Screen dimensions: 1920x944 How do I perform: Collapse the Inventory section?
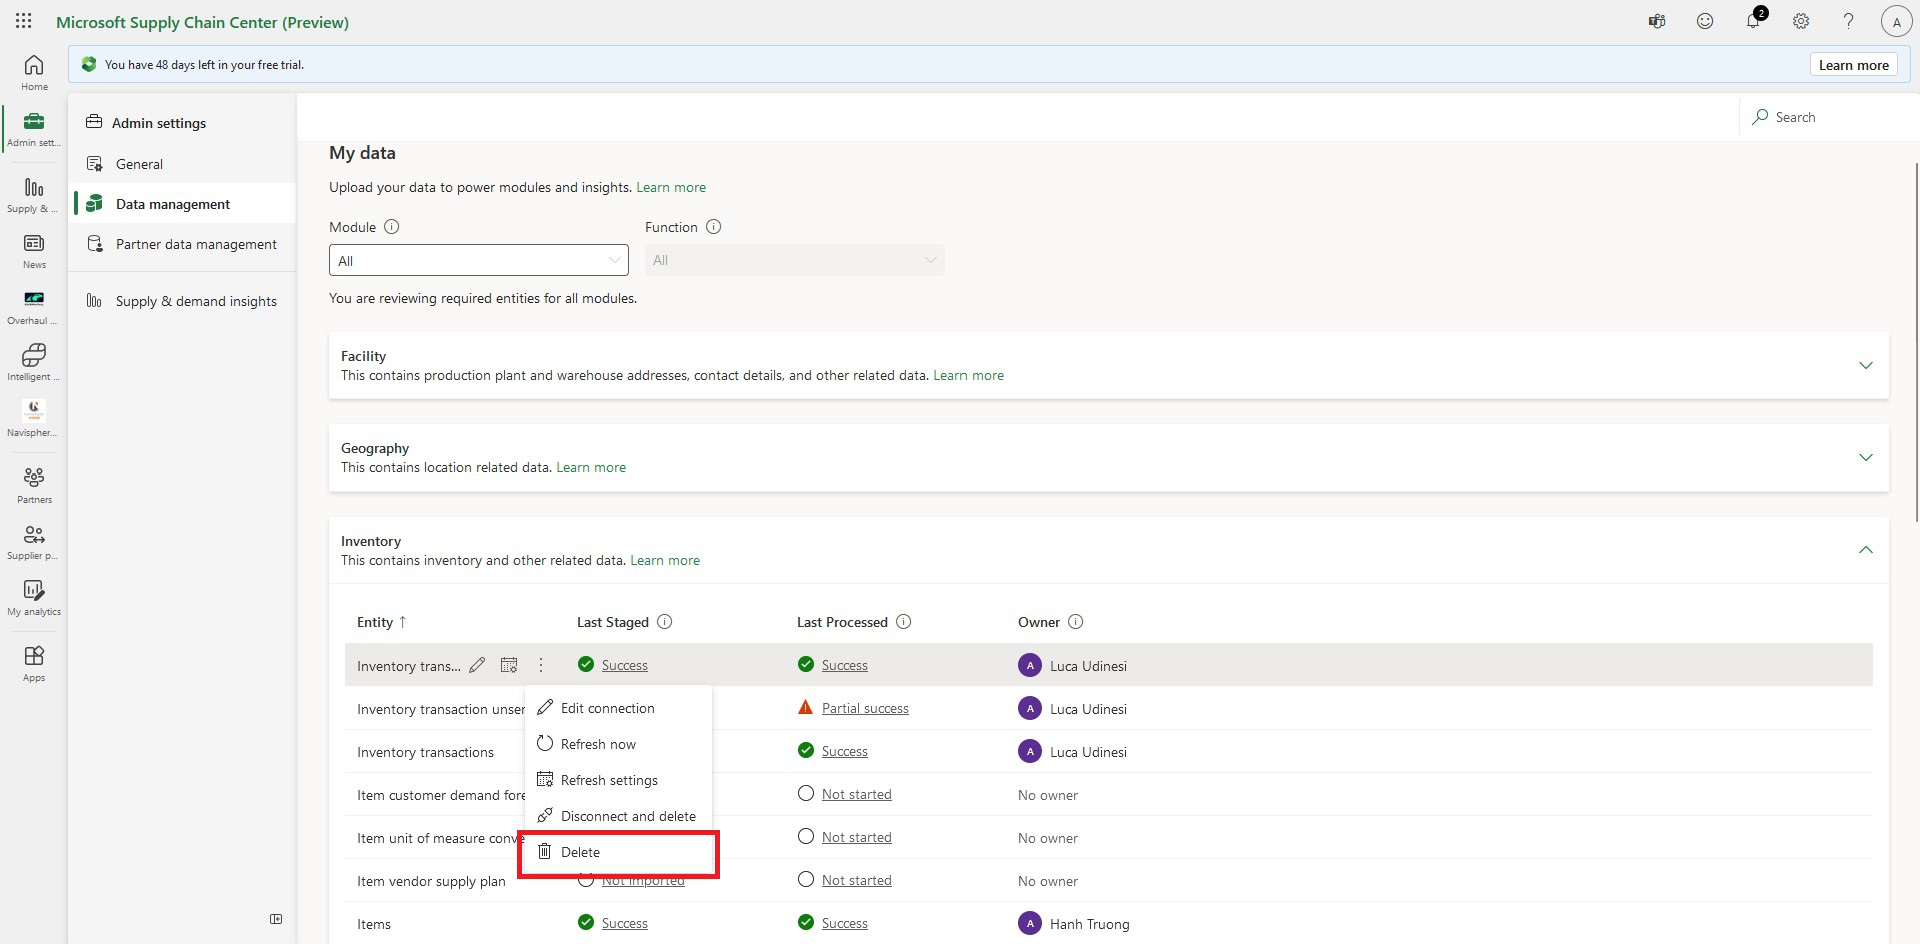pos(1865,550)
